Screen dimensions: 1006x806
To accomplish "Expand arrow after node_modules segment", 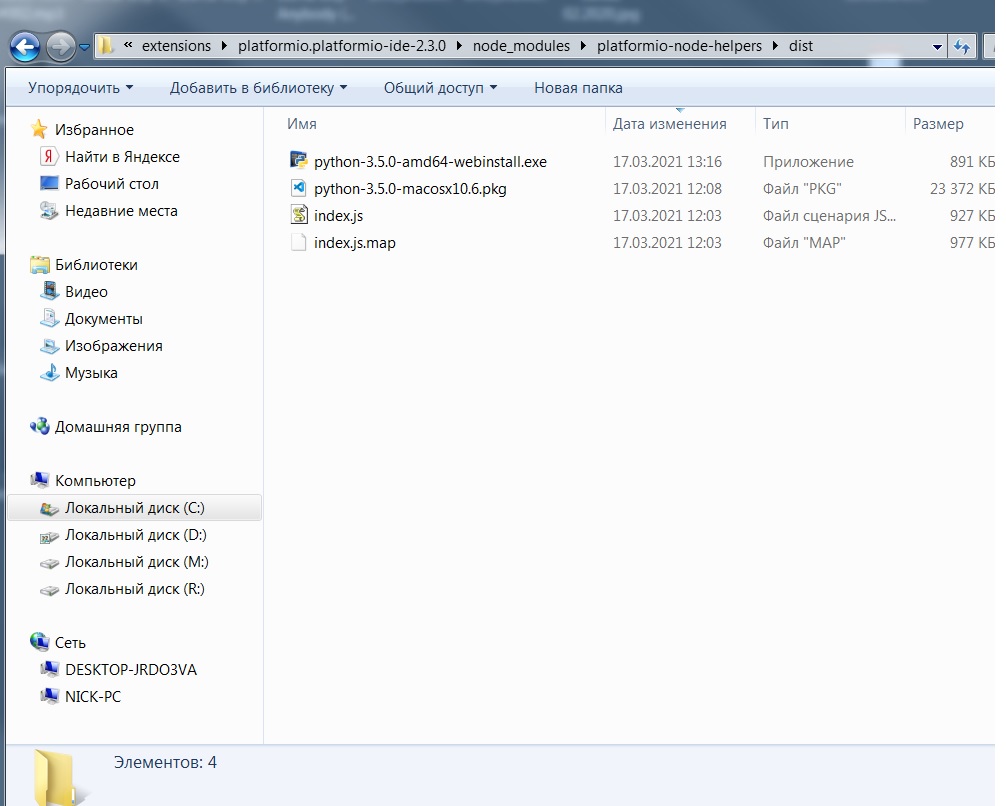I will pos(583,46).
